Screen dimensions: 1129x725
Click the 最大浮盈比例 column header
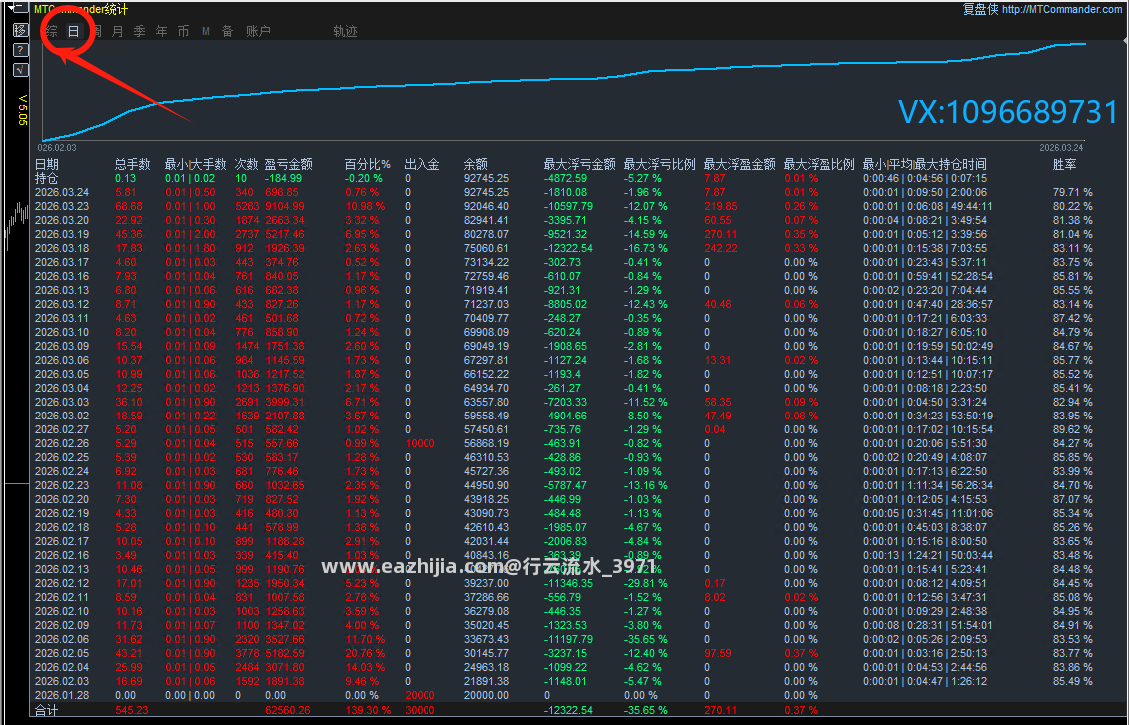(x=819, y=164)
